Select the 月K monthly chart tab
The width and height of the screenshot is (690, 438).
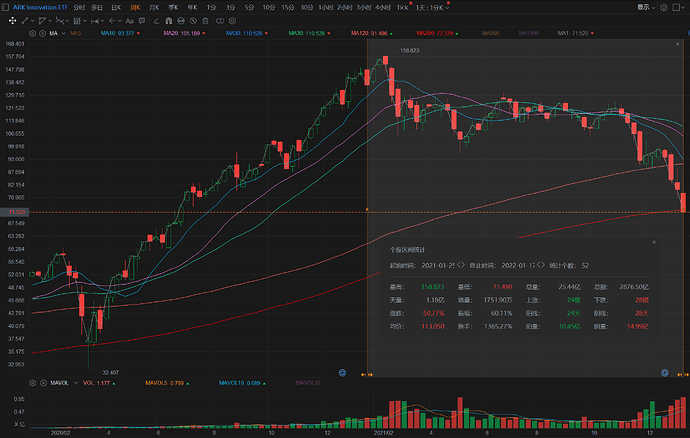[x=154, y=7]
